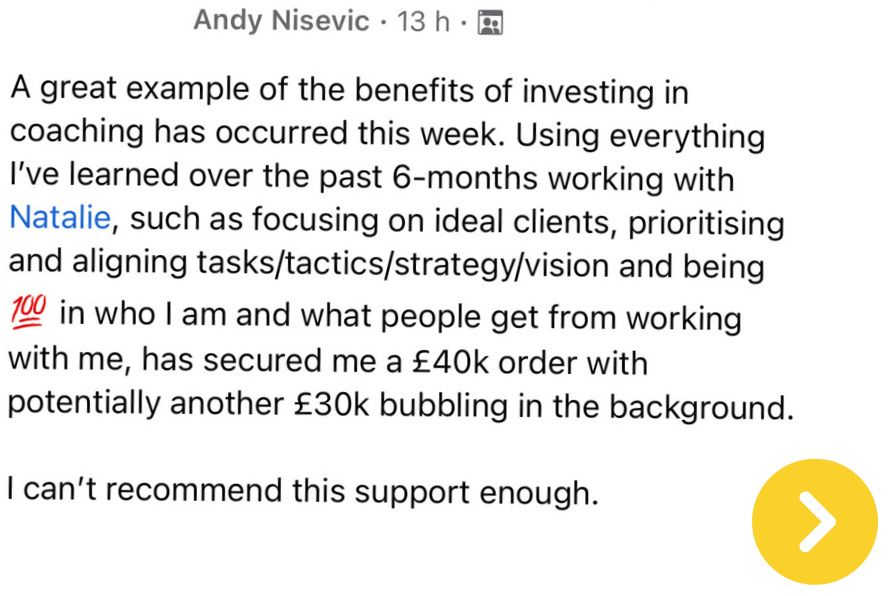Click the 13 h post timestamp
Viewport: 894px width, 596px height.
423,22
